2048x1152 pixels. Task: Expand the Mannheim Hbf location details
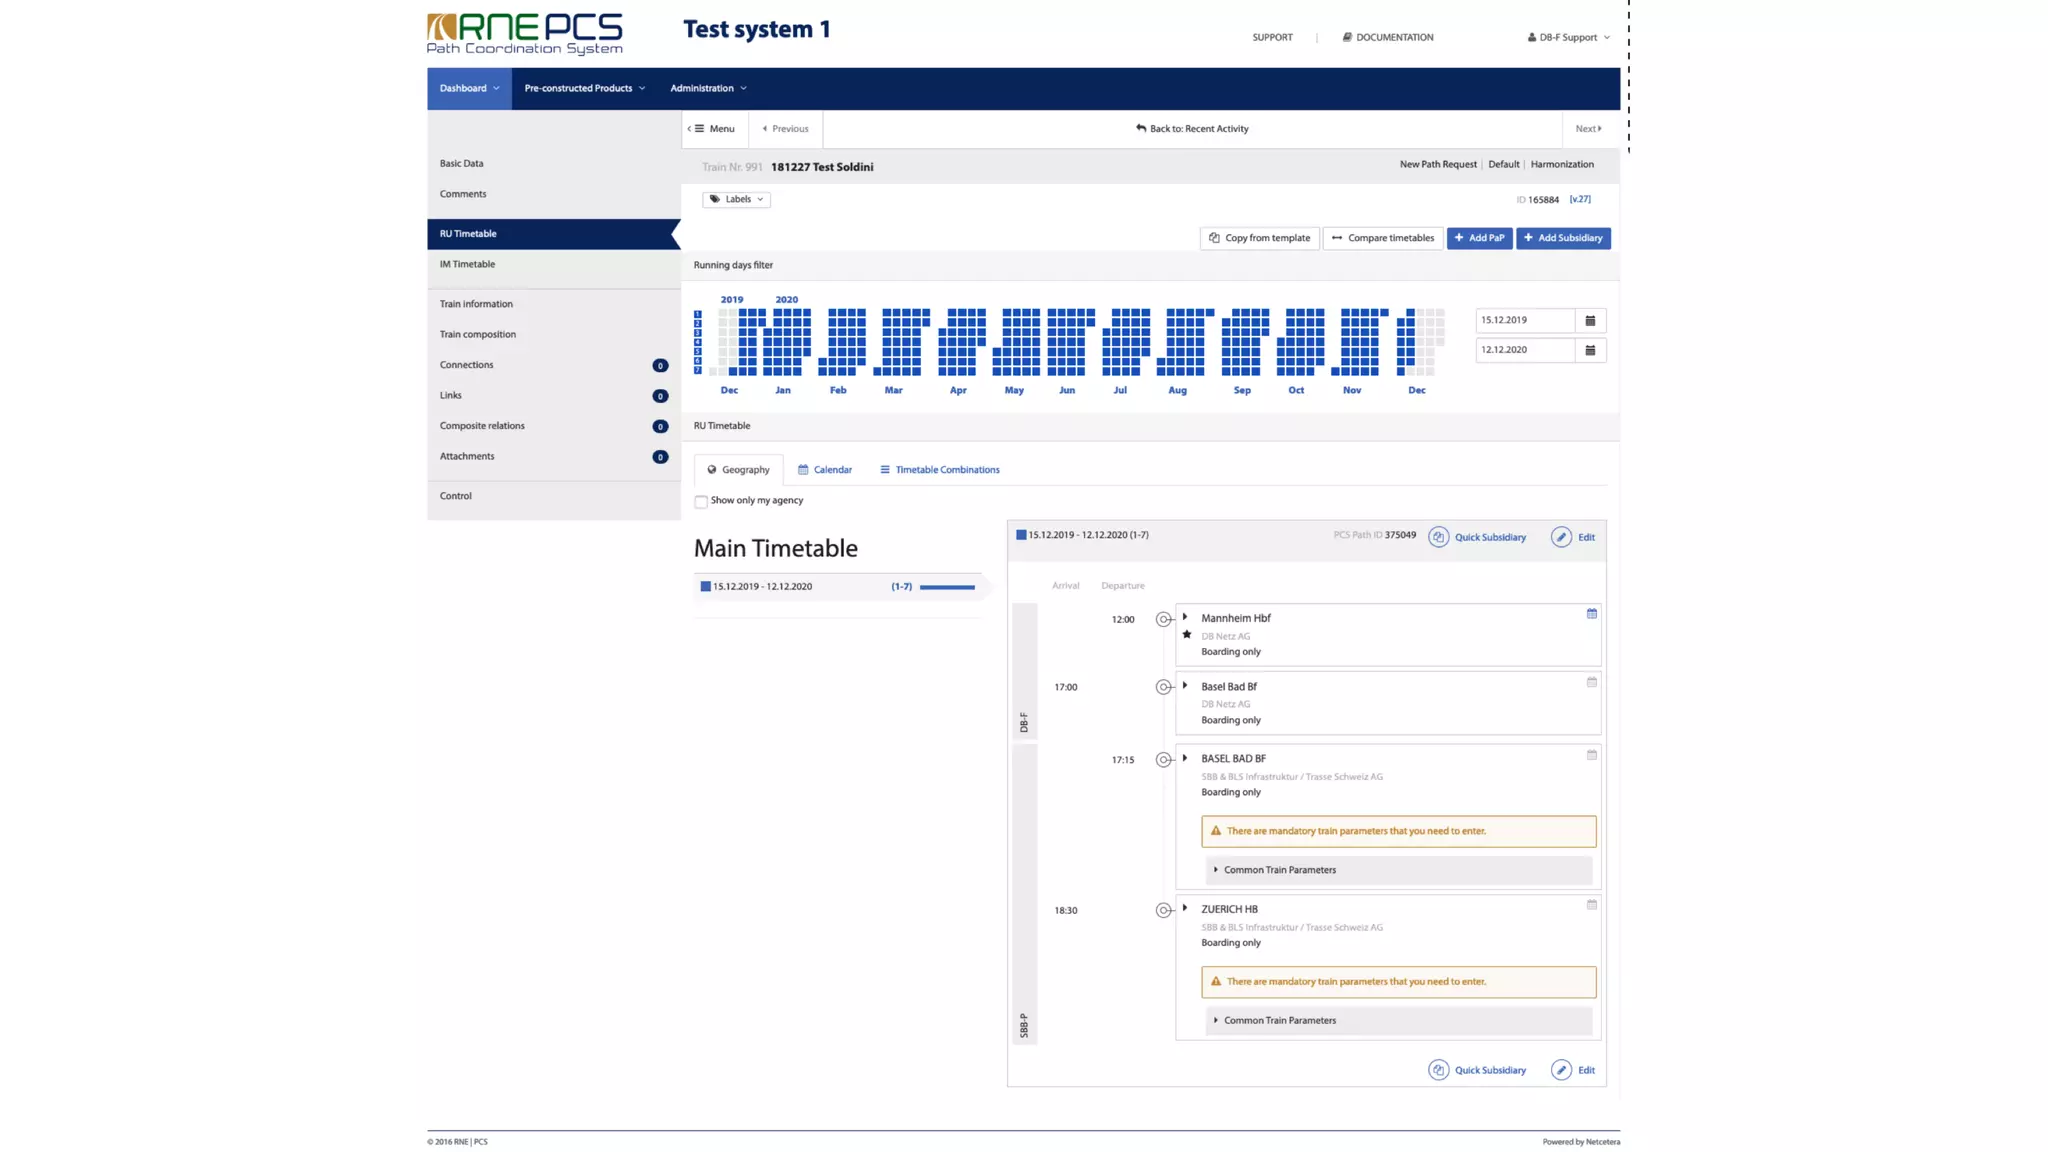pos(1185,617)
